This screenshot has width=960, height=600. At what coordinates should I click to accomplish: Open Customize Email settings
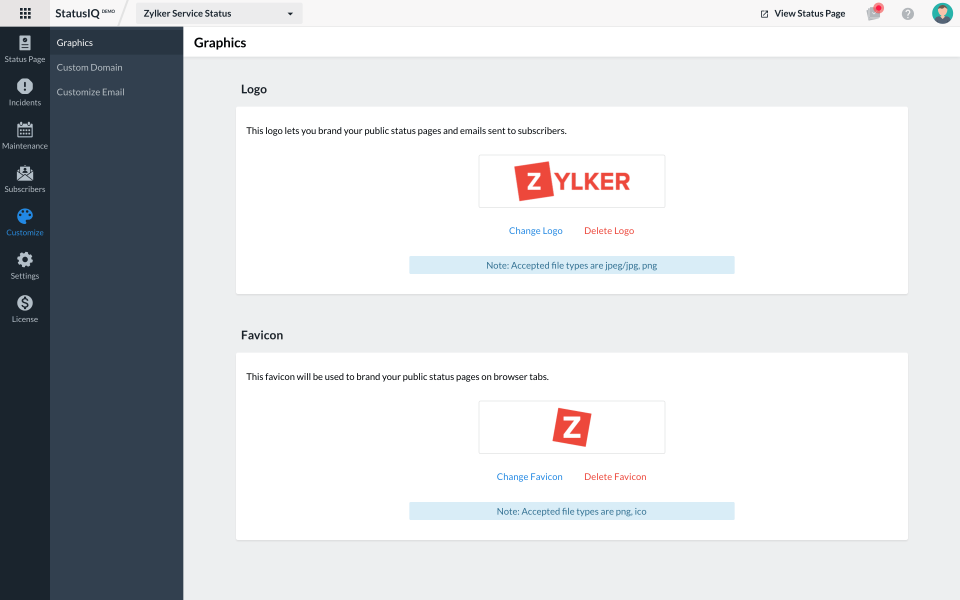[x=88, y=91]
